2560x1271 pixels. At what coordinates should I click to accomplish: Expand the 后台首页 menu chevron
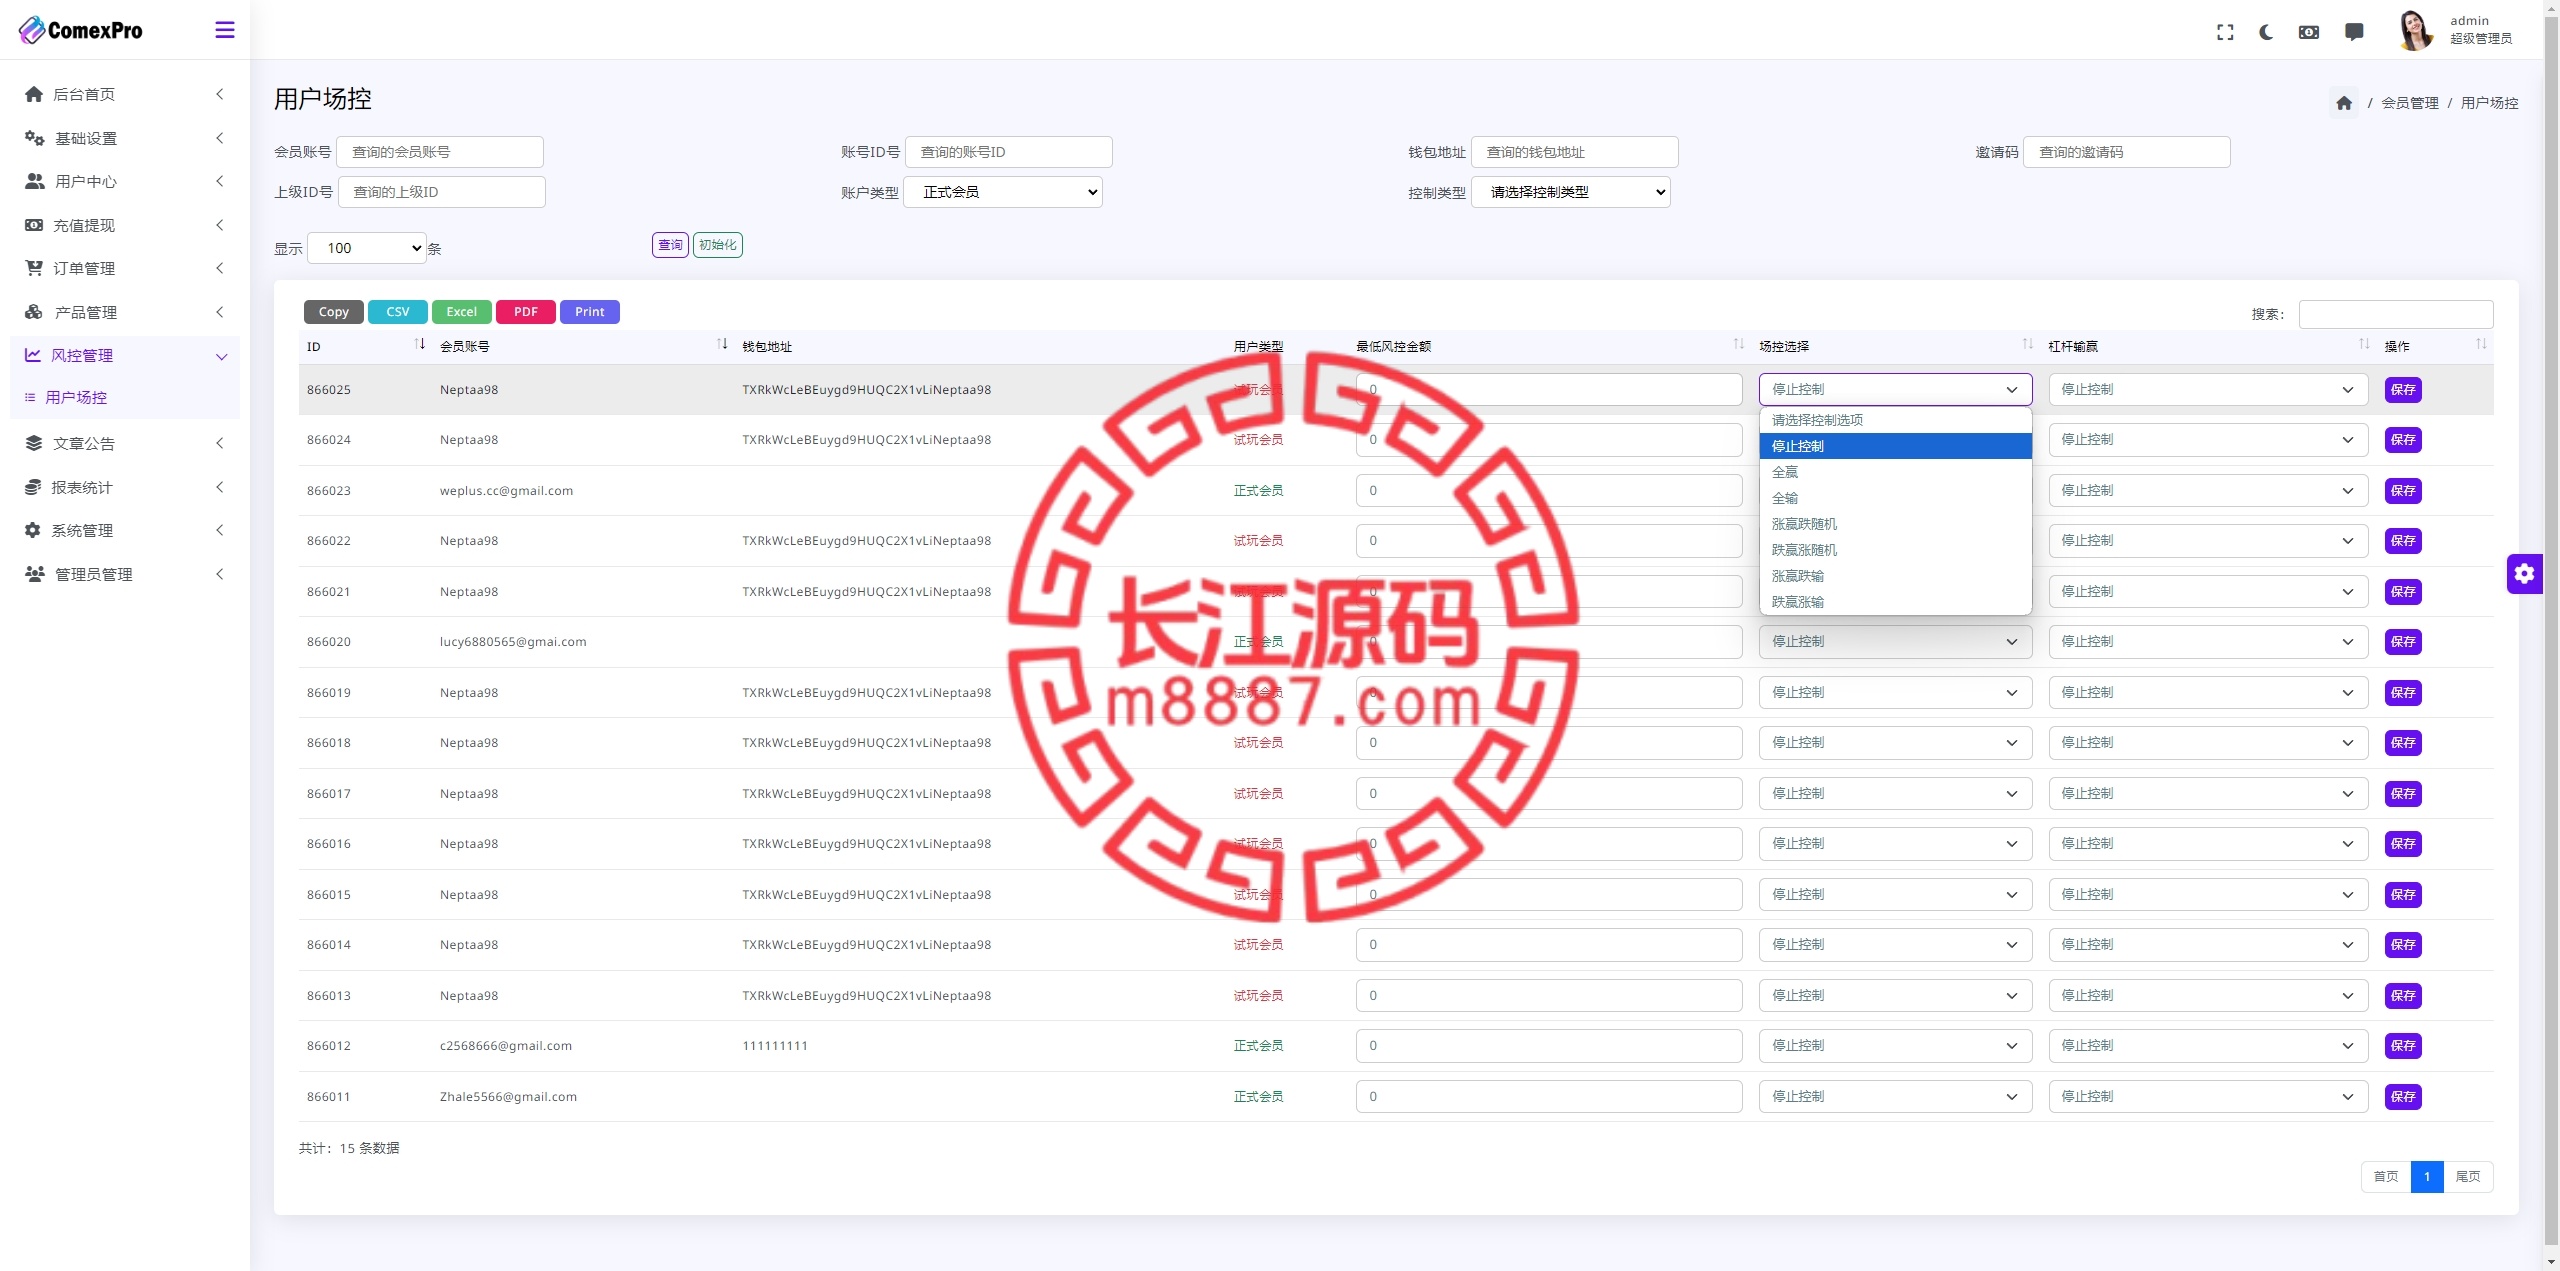click(x=220, y=94)
